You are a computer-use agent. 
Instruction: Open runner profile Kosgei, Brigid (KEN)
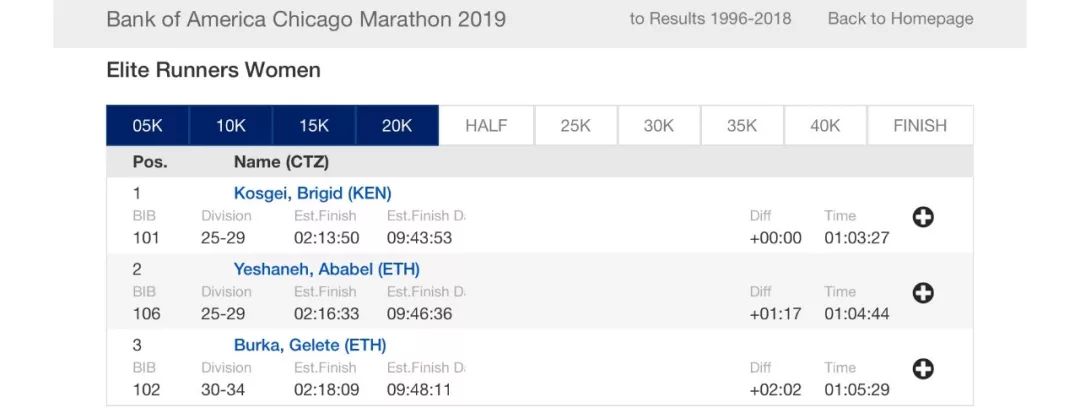(312, 193)
